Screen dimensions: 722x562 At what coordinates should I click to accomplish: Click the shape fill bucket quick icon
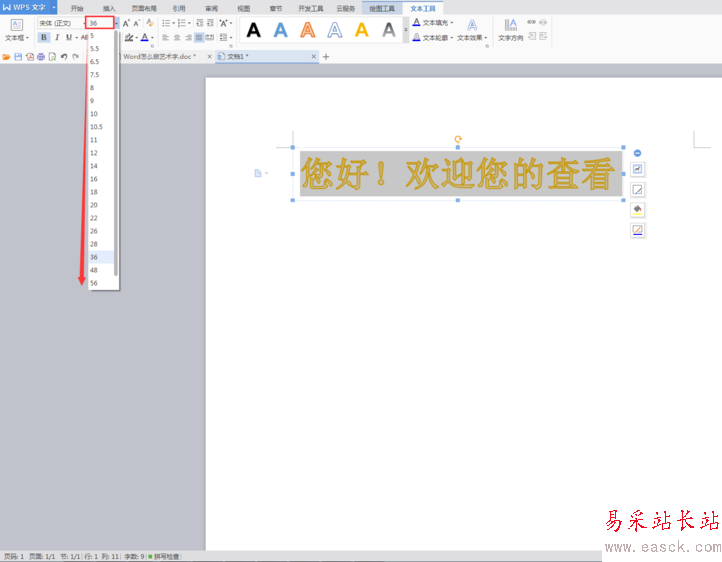click(637, 210)
